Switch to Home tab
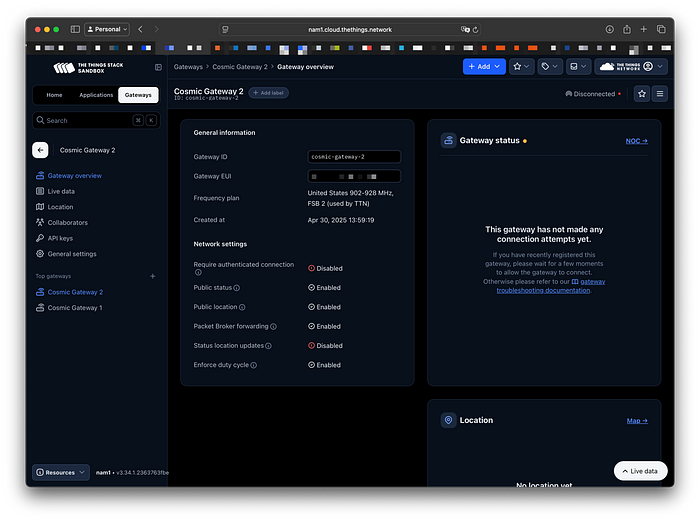Screen dimensions: 700x521 (x=54, y=95)
